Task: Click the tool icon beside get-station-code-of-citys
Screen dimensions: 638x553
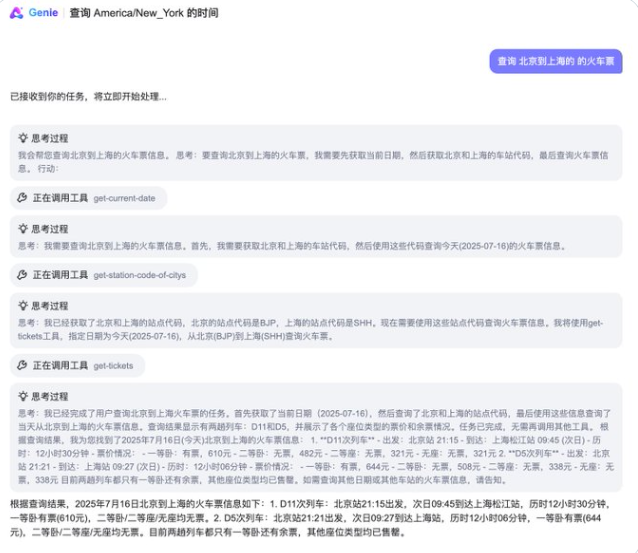Action: pos(22,275)
